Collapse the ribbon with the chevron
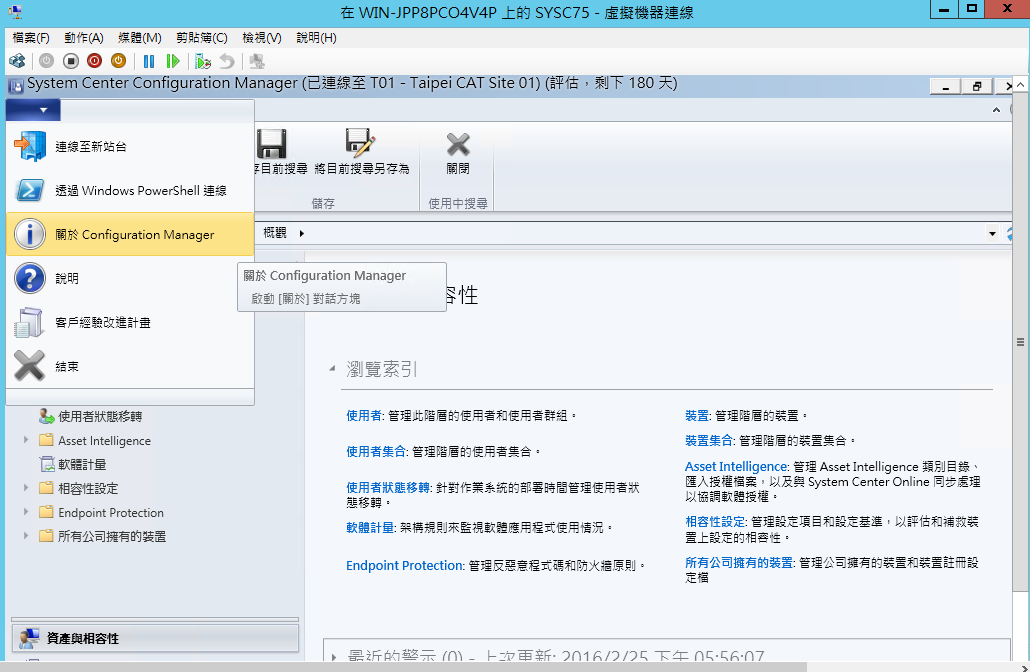 [996, 110]
